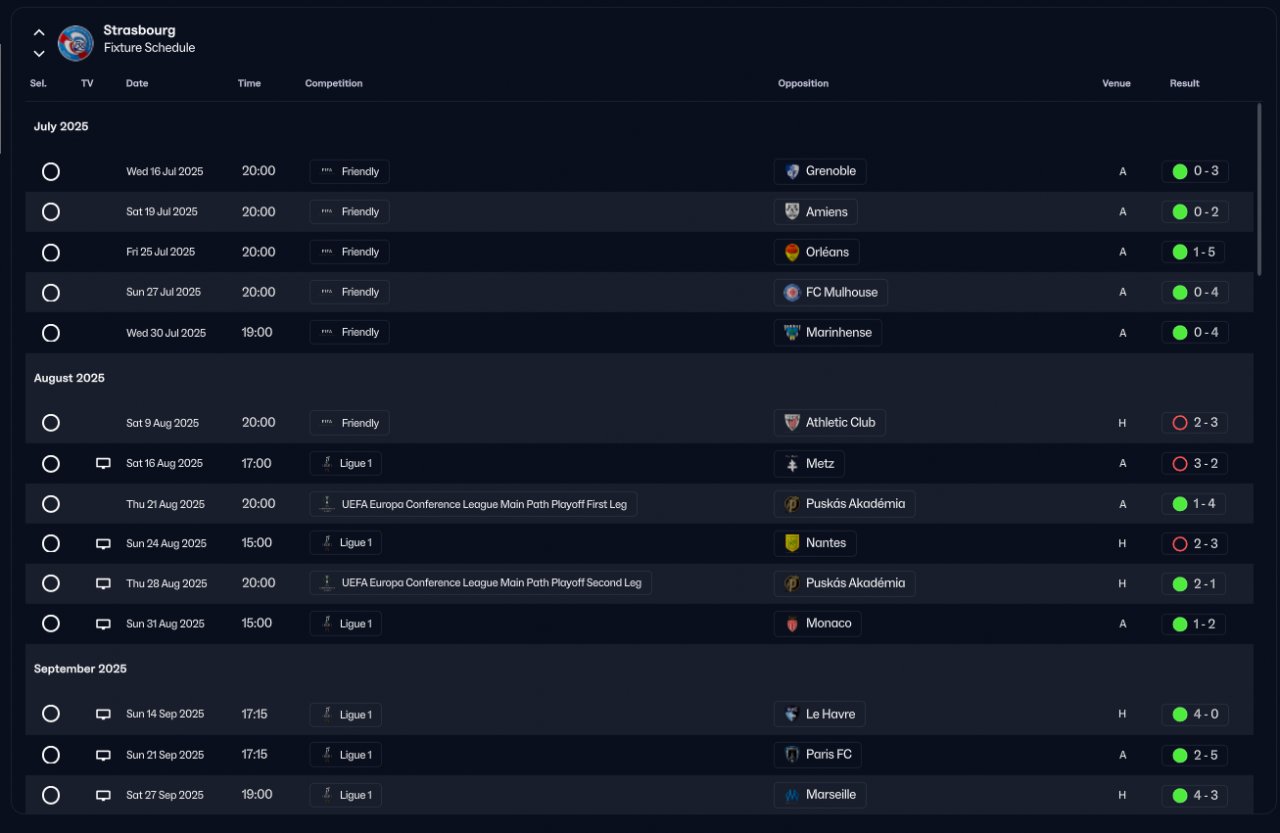Screen dimensions: 1280x833
Task: Open the 0 - 3 result against Grenoble
Action: (x=1195, y=171)
